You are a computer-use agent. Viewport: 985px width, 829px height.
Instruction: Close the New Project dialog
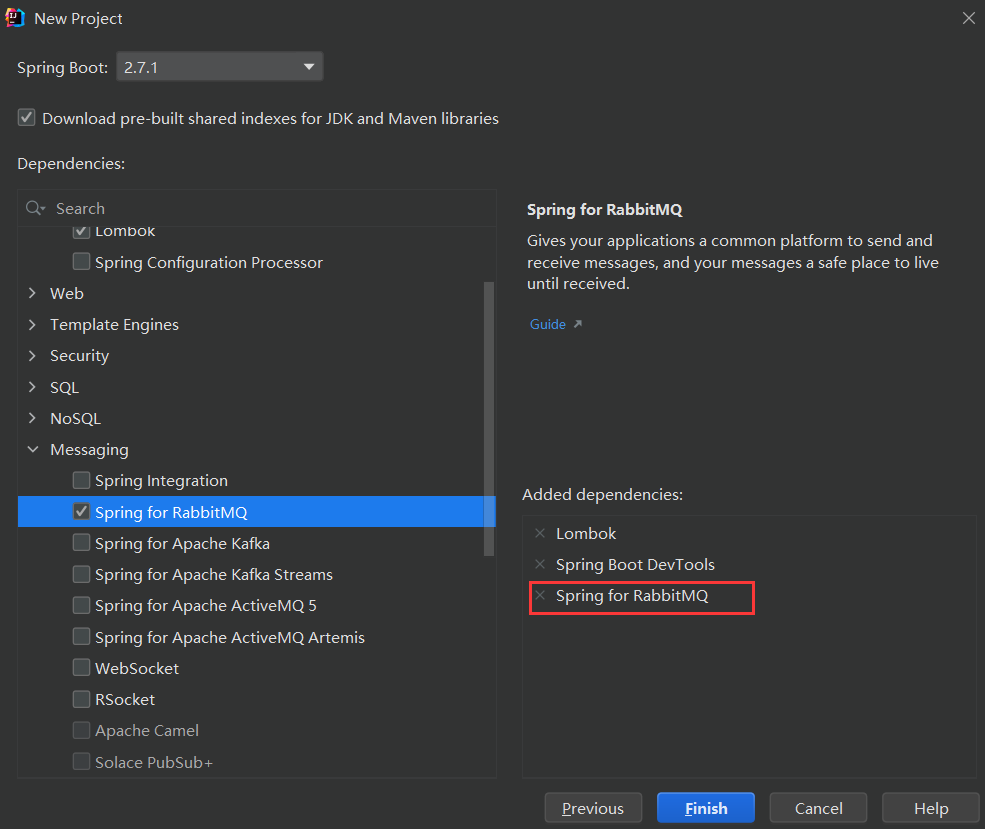[969, 18]
